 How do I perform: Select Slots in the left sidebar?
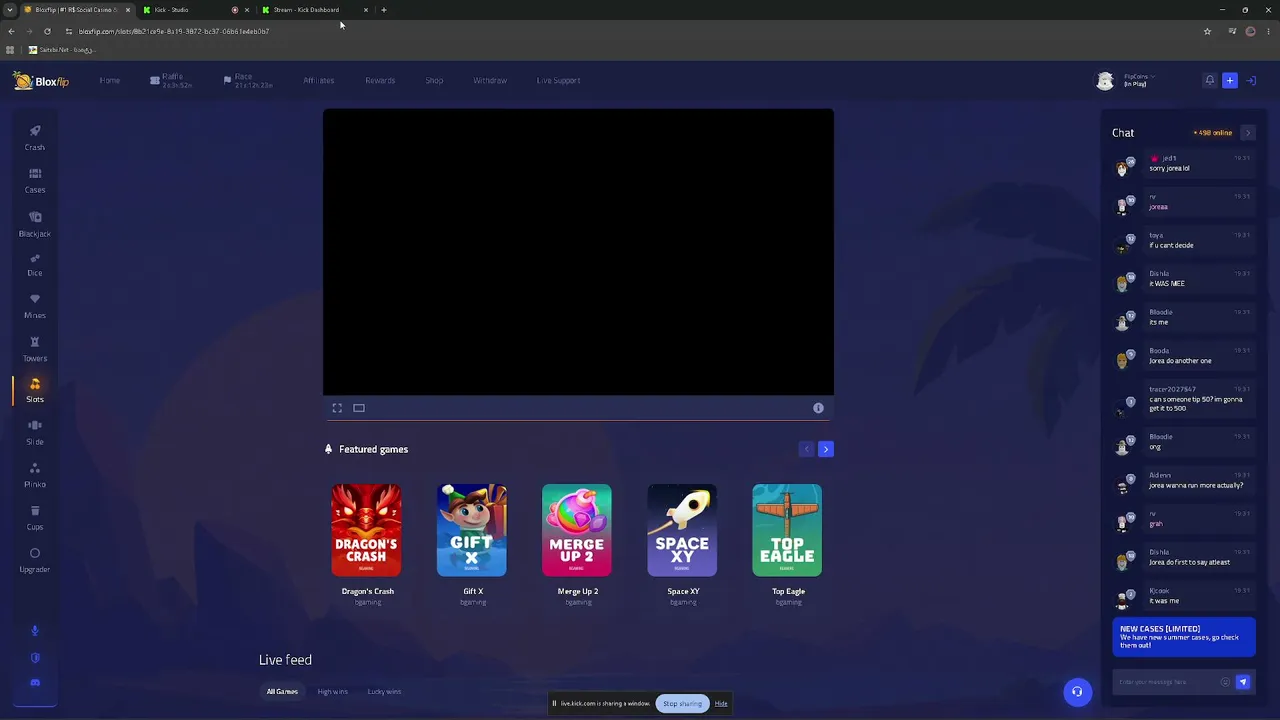(x=35, y=391)
